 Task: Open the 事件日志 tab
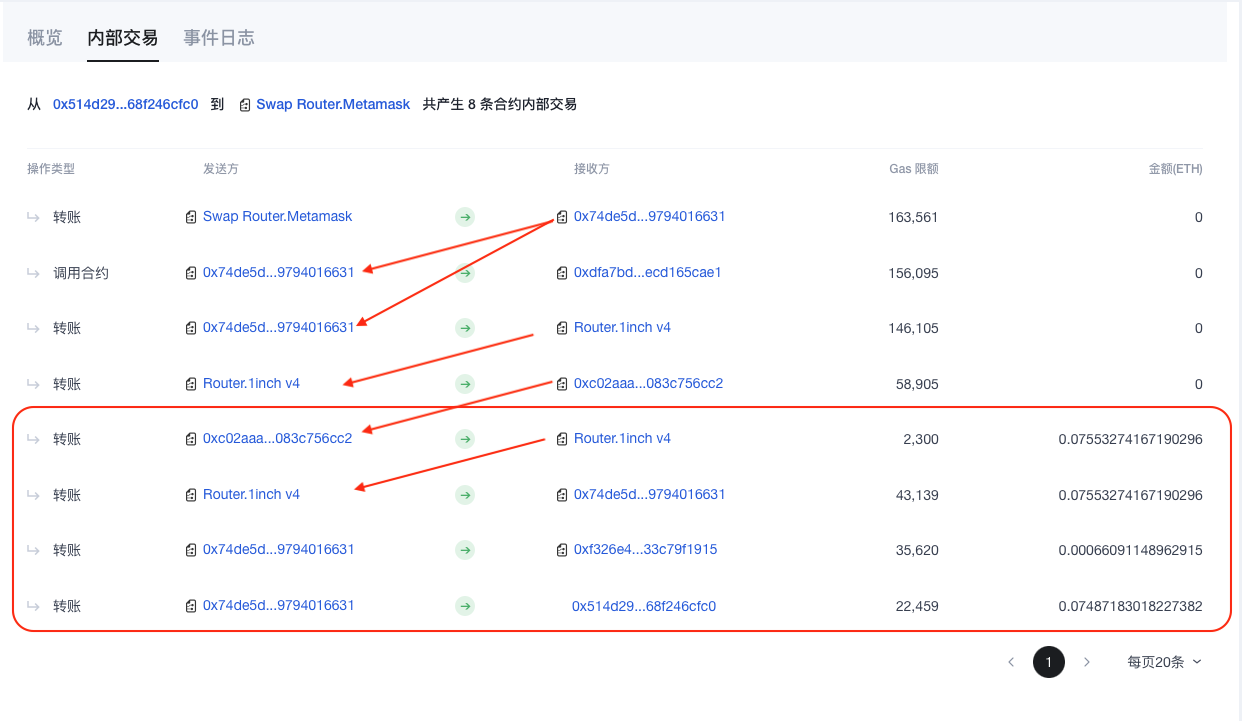coord(218,38)
